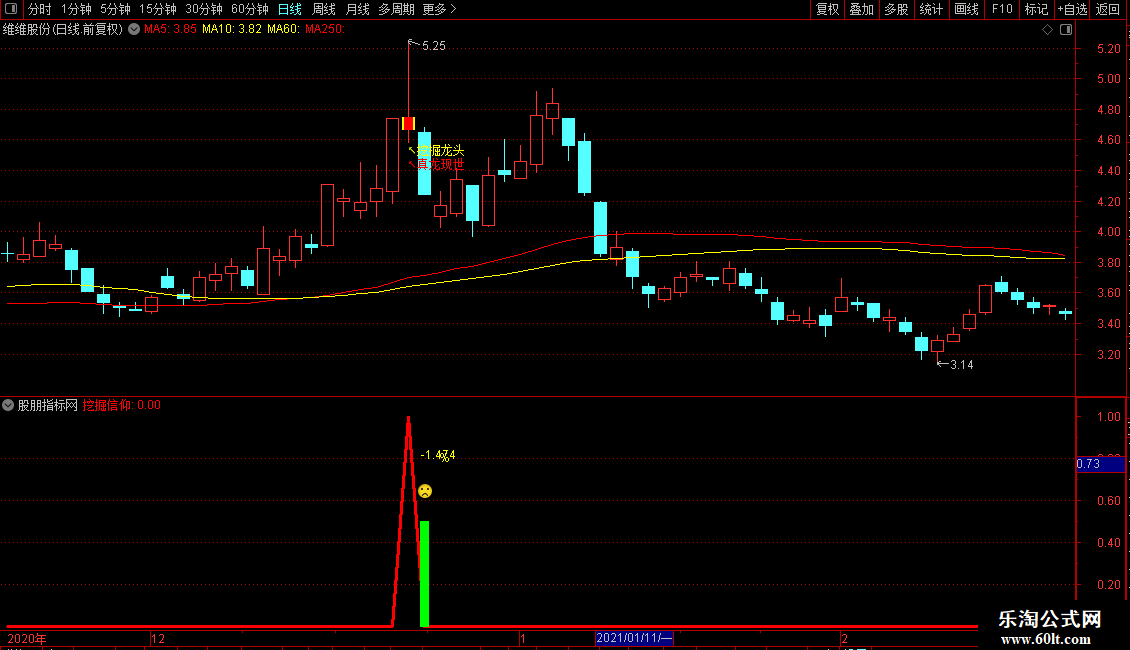Open the 统计 statistics tool
Screen dimensions: 1130x650
coord(931,9)
